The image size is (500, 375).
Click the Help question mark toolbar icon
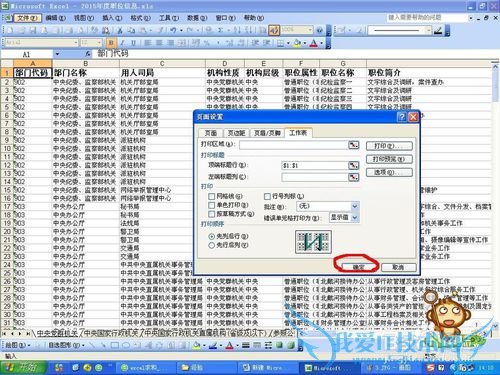[x=319, y=30]
